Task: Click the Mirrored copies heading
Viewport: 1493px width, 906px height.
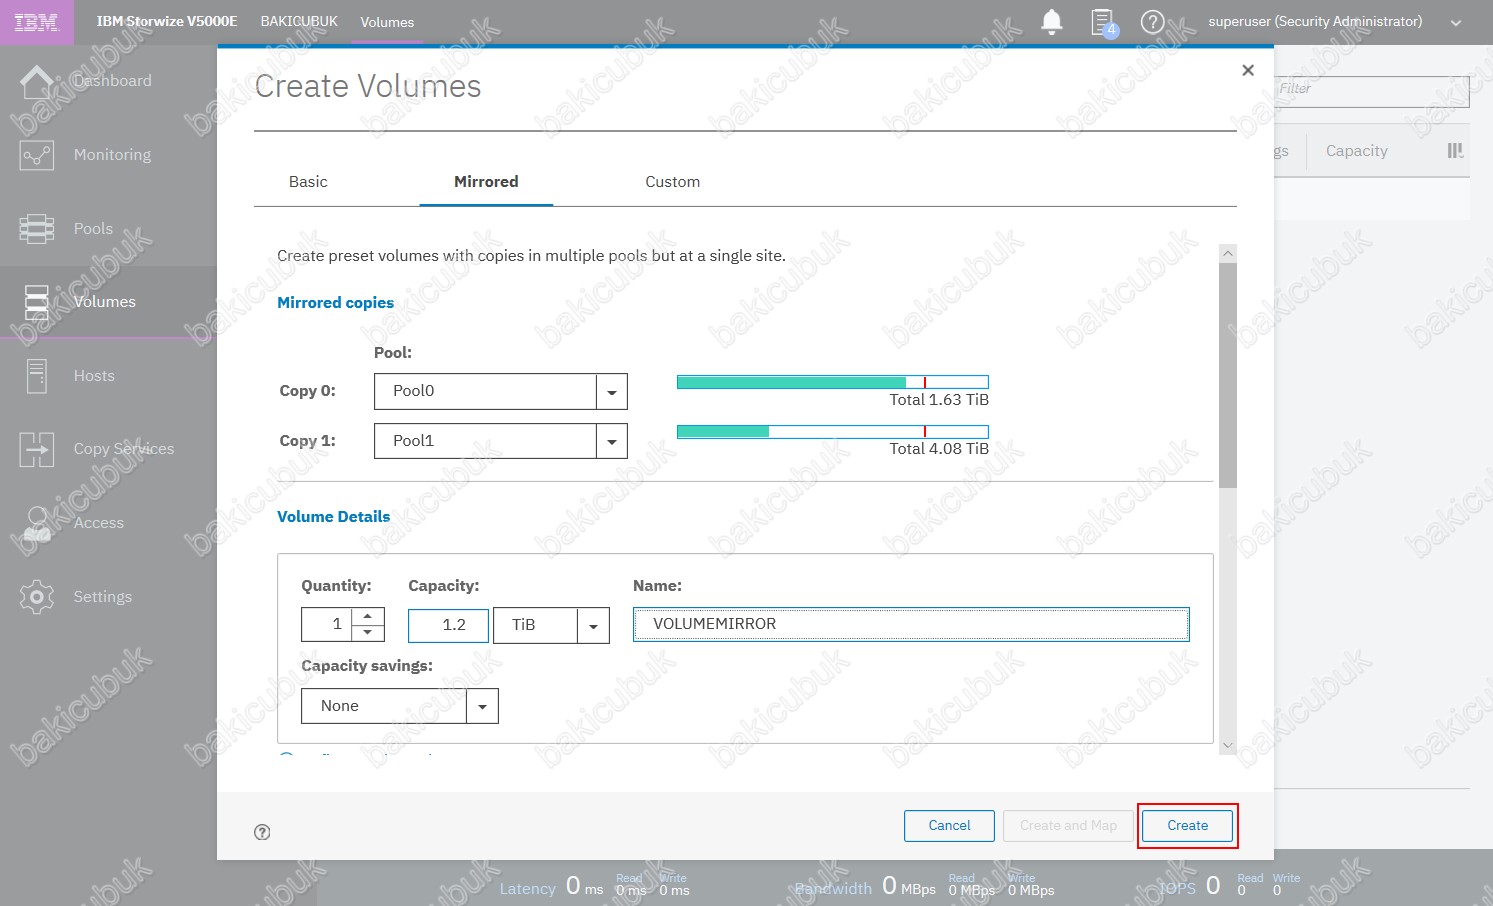Action: click(335, 303)
